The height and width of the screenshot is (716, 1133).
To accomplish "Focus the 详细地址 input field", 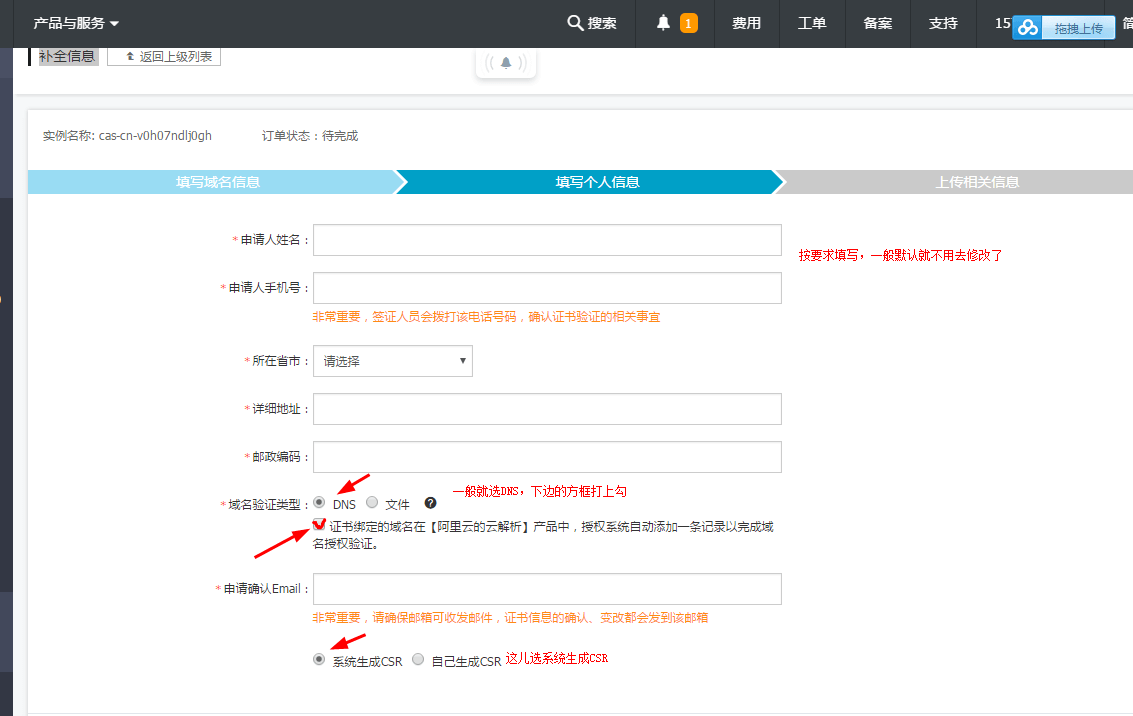I will pos(547,409).
